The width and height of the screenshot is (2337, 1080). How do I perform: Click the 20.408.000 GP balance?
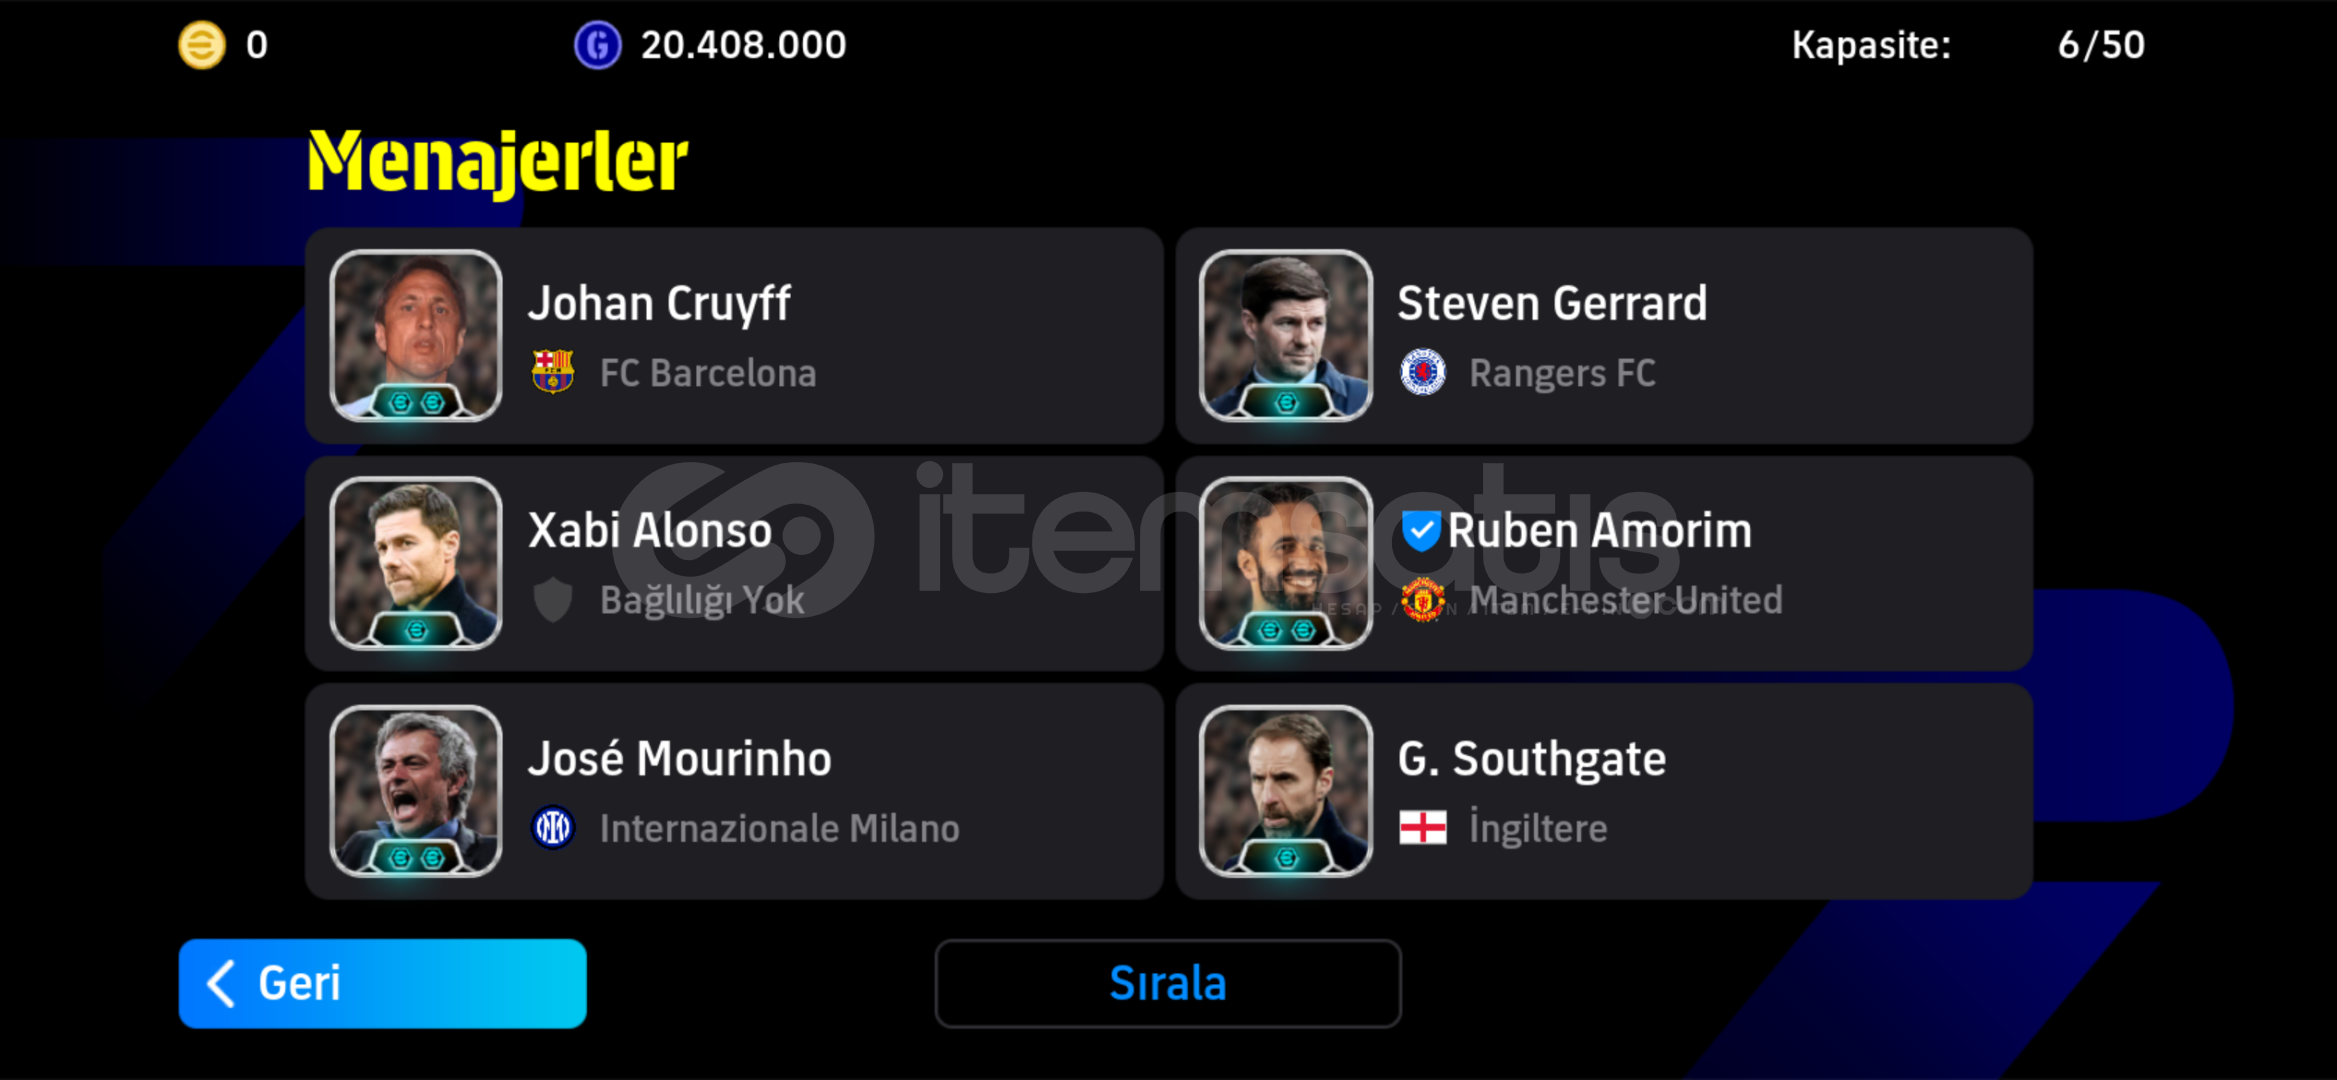(x=743, y=45)
